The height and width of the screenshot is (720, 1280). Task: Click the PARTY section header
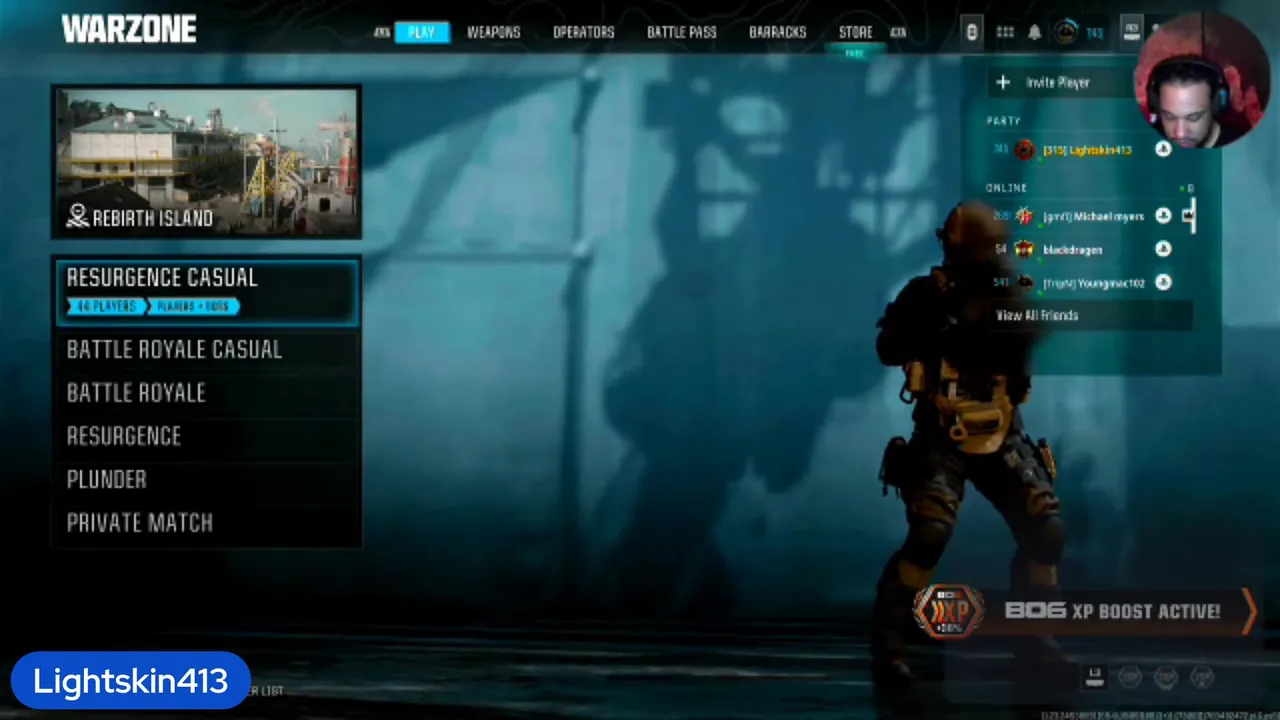[1003, 121]
